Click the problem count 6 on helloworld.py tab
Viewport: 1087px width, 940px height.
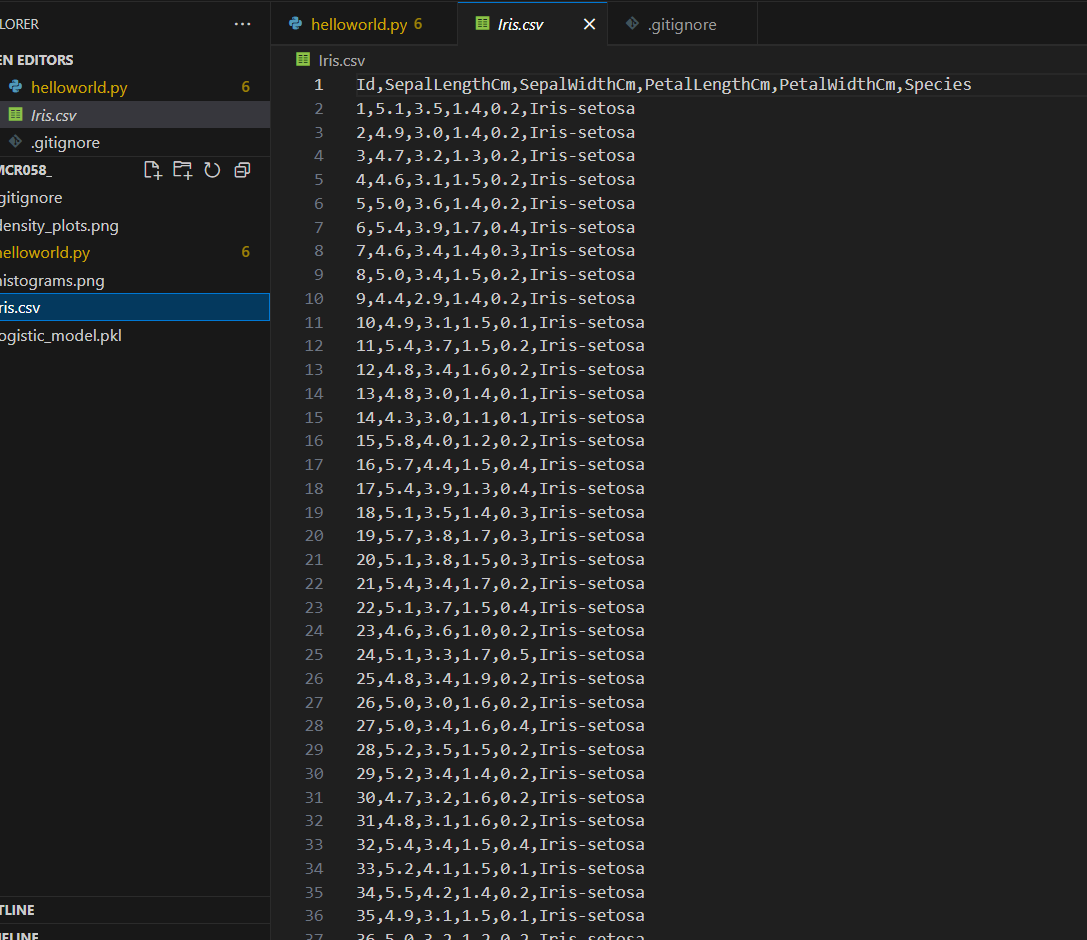(x=418, y=24)
